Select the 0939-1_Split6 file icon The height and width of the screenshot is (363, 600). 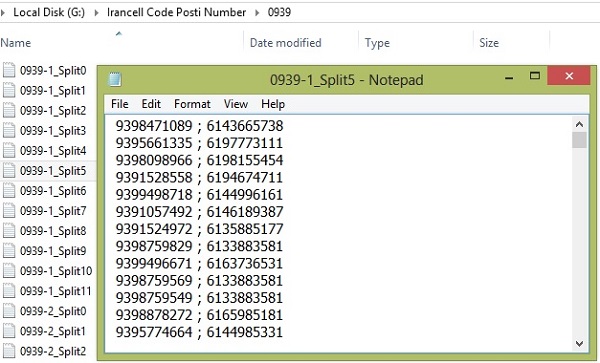click(x=9, y=190)
